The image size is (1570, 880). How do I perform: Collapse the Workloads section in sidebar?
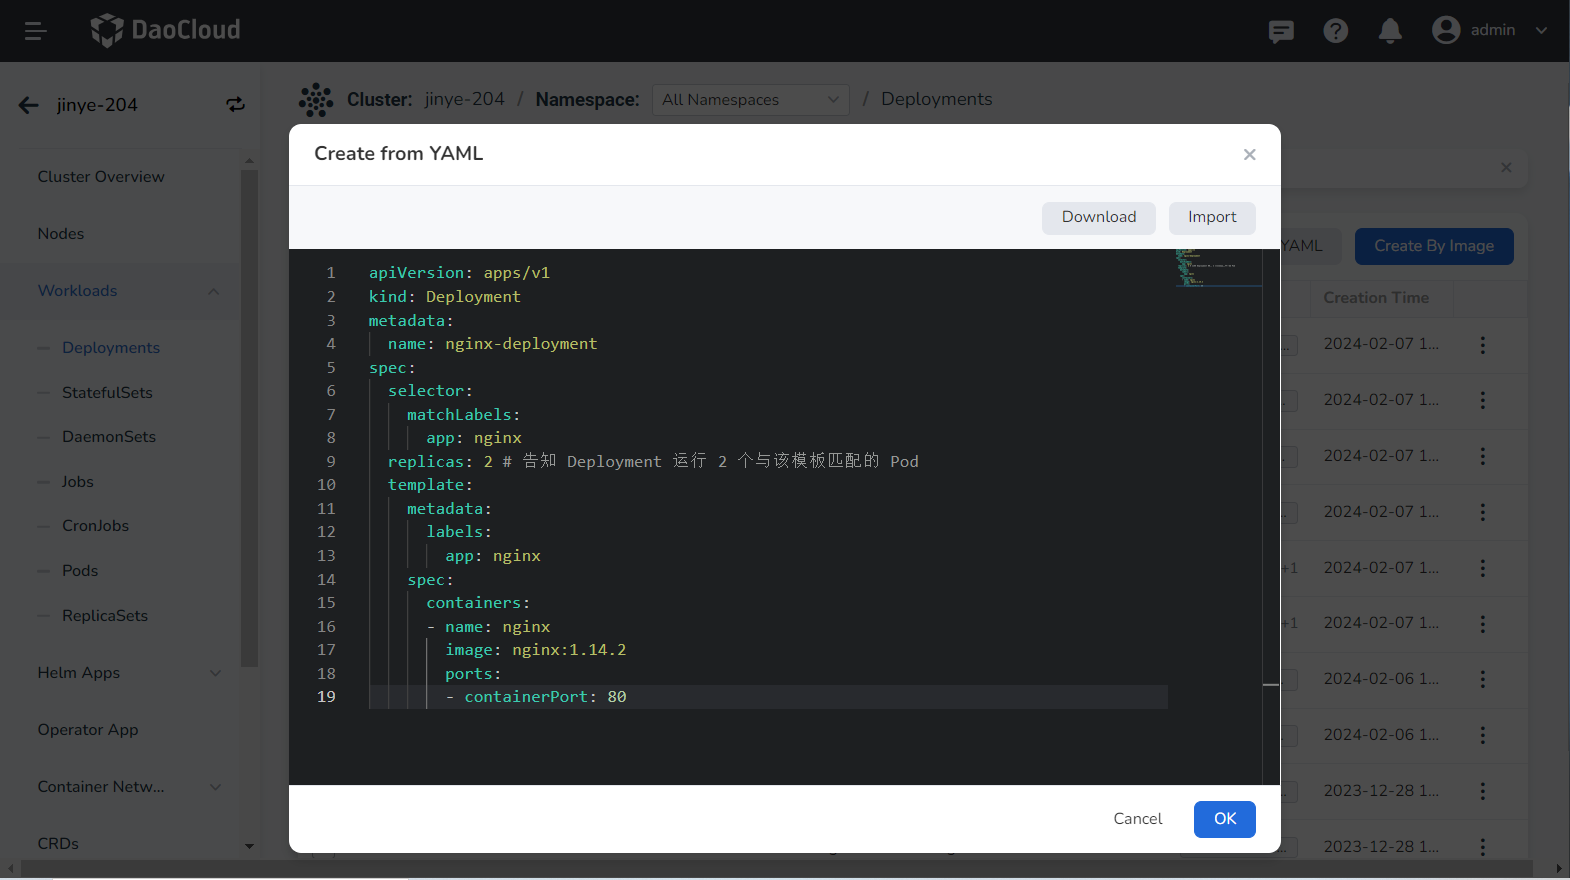(213, 291)
